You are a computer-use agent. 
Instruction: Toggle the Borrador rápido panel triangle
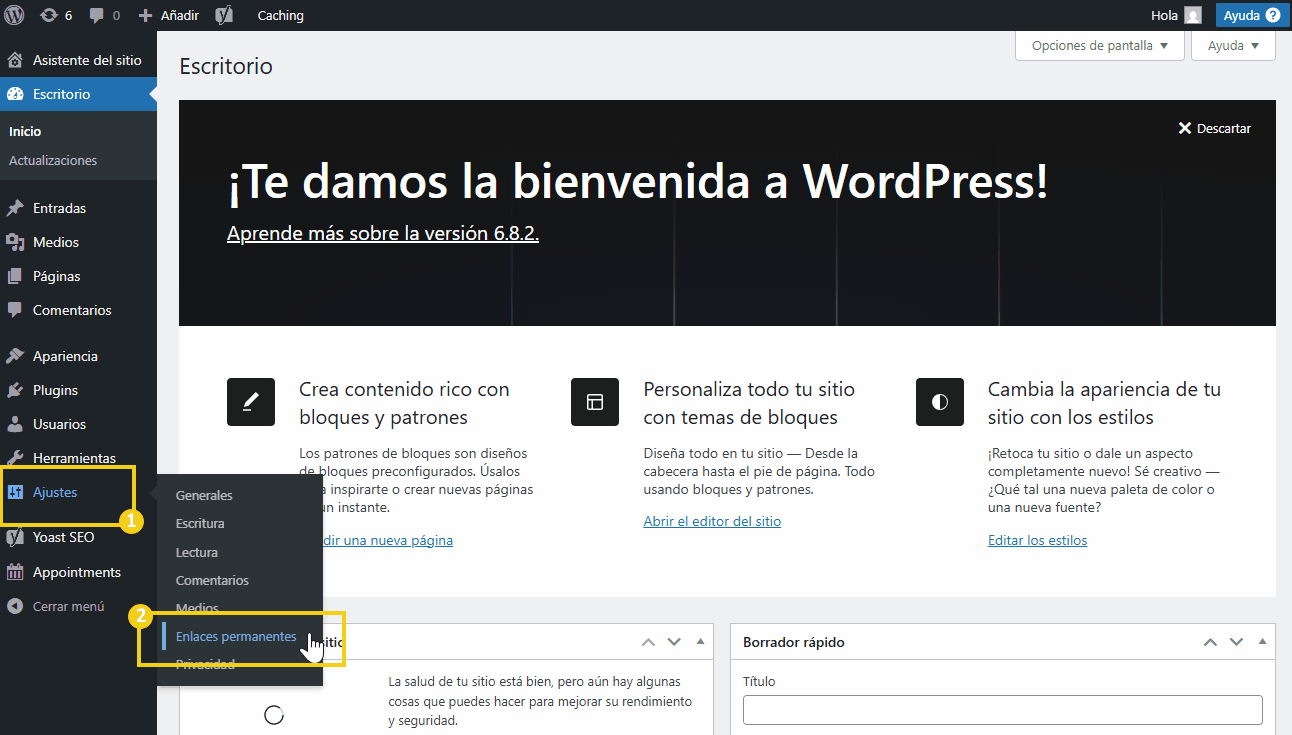(x=1262, y=641)
